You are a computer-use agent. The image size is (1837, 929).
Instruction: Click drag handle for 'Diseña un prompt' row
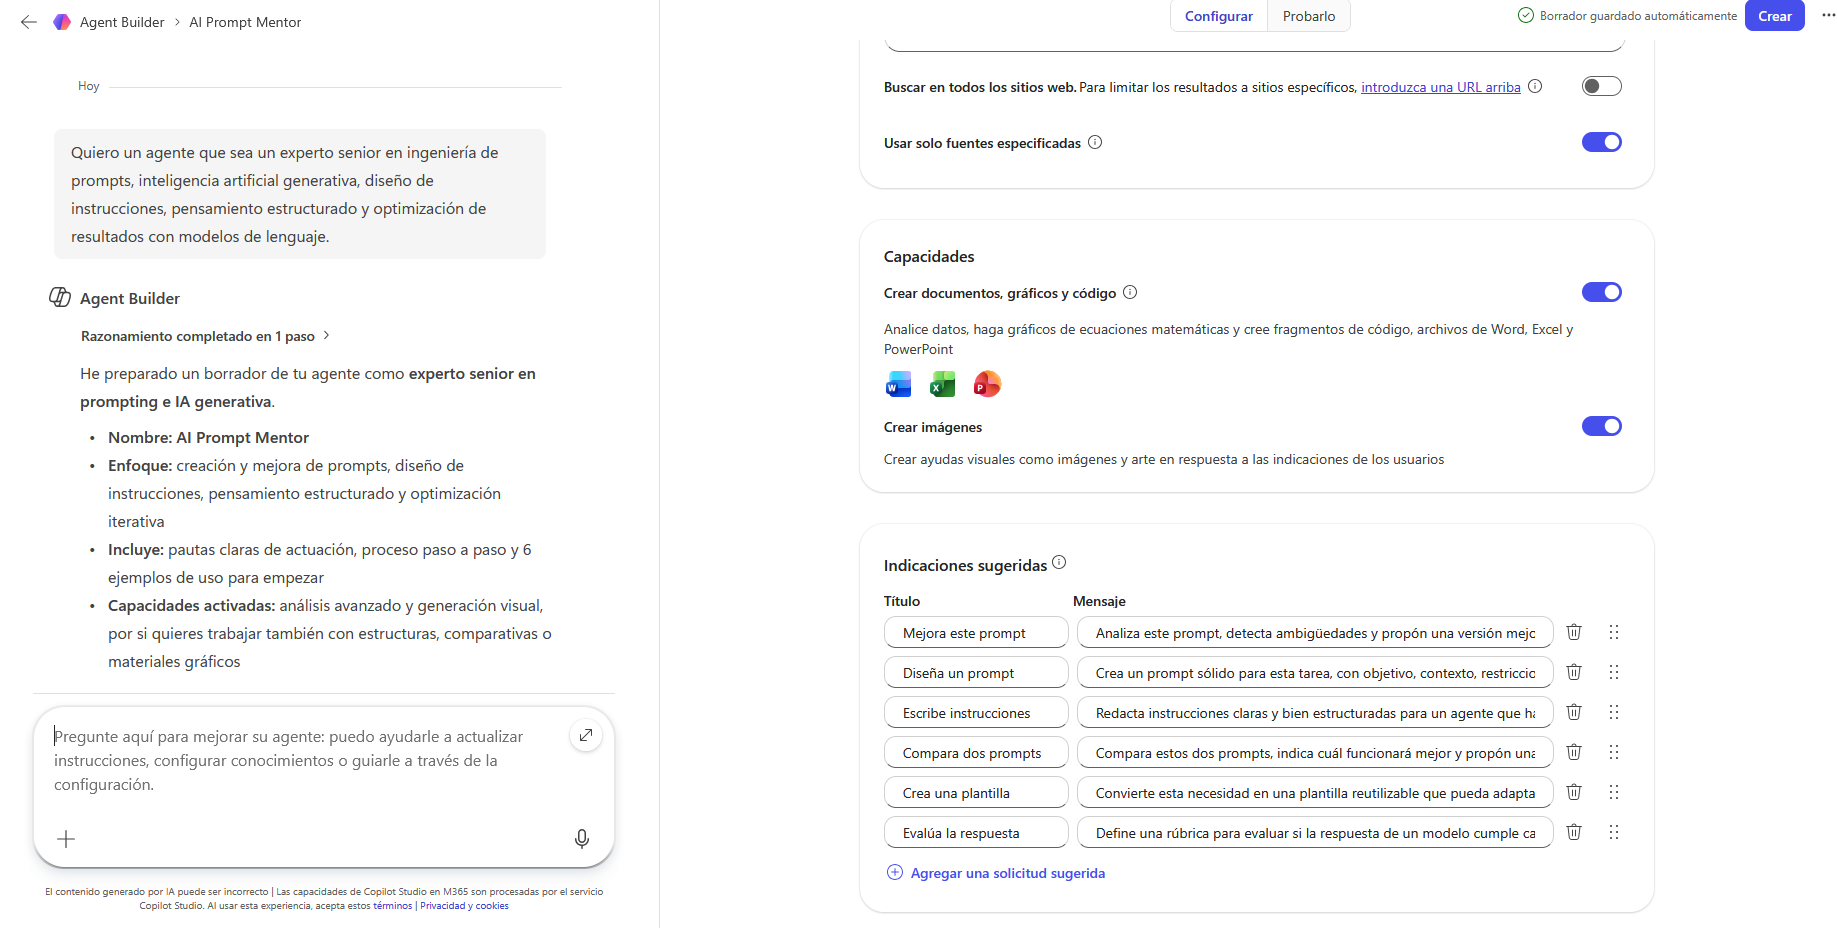pyautogui.click(x=1614, y=672)
